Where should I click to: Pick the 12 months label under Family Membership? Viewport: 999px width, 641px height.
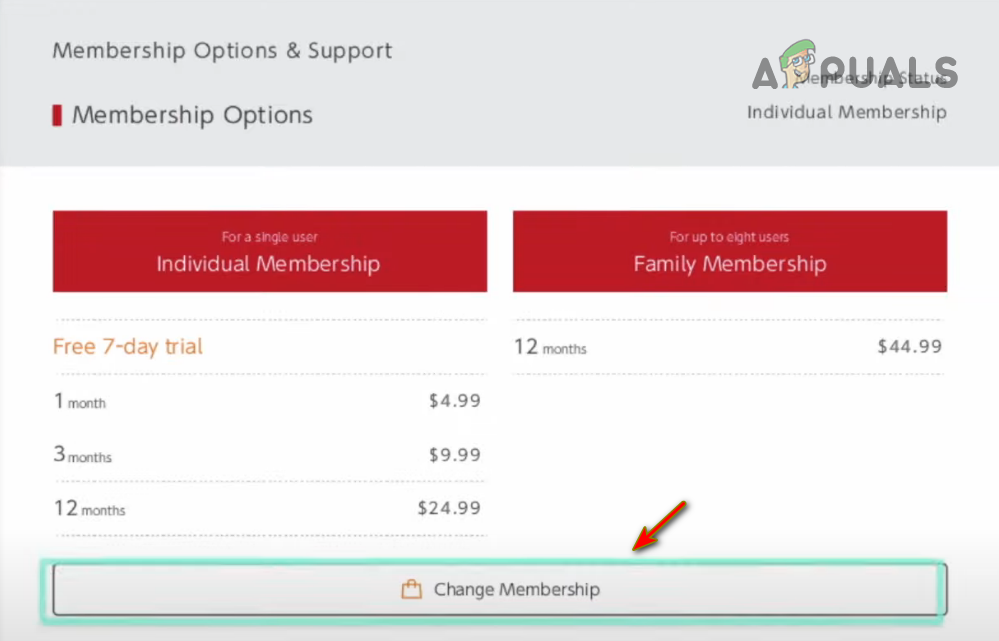tap(550, 347)
